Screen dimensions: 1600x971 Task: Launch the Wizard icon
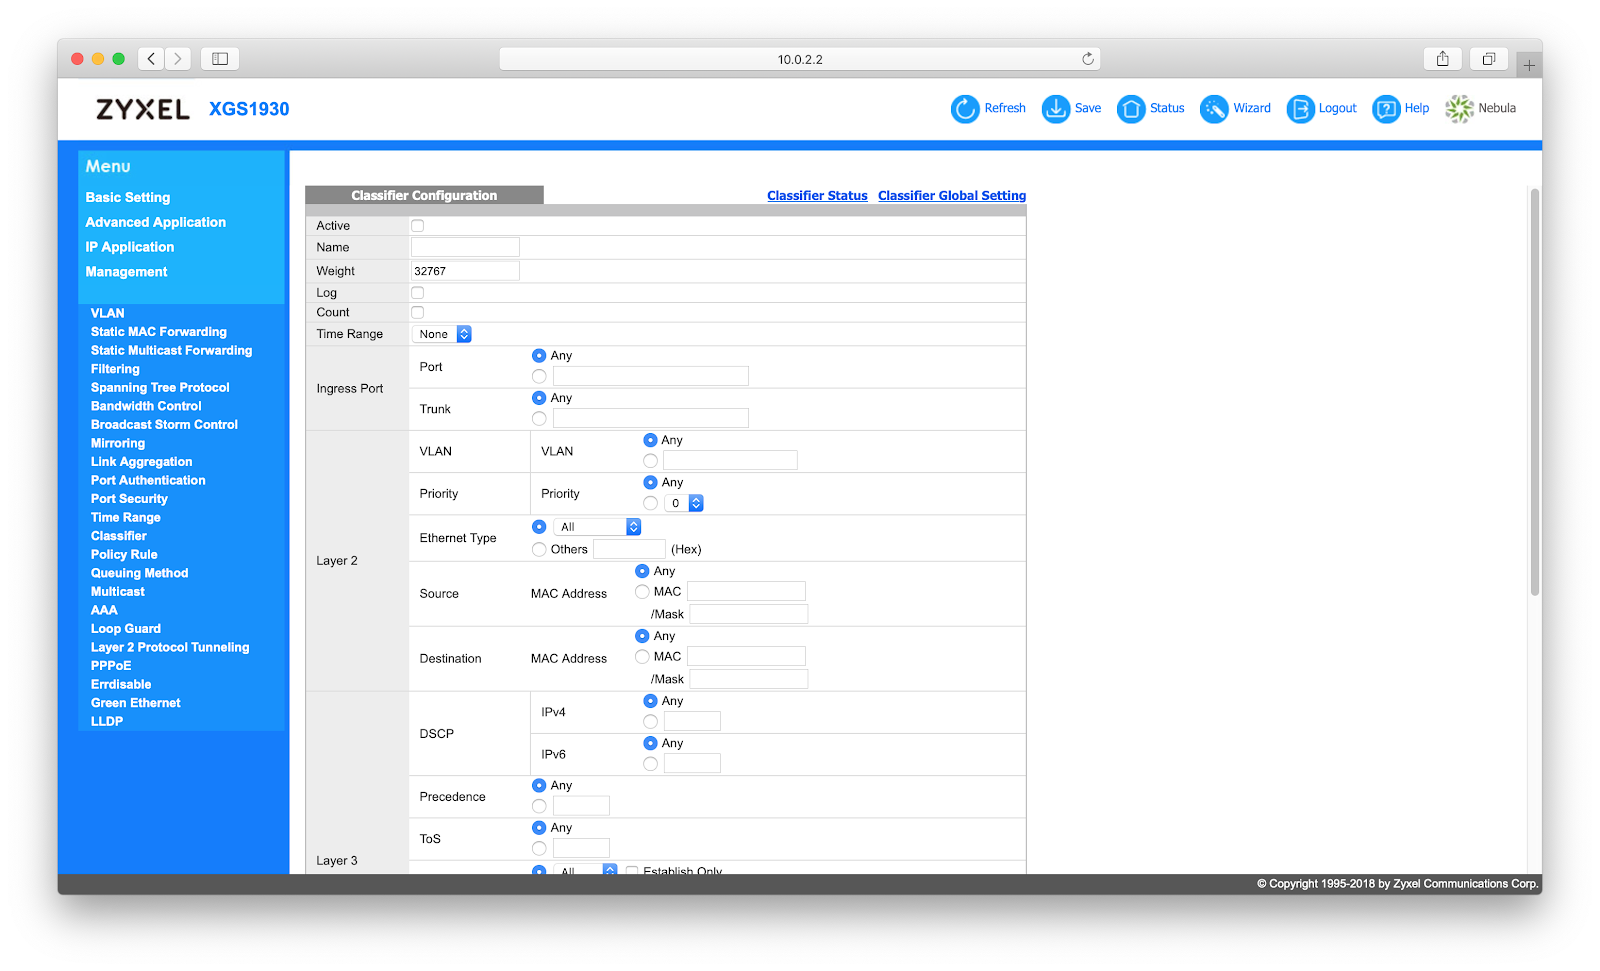(1213, 109)
